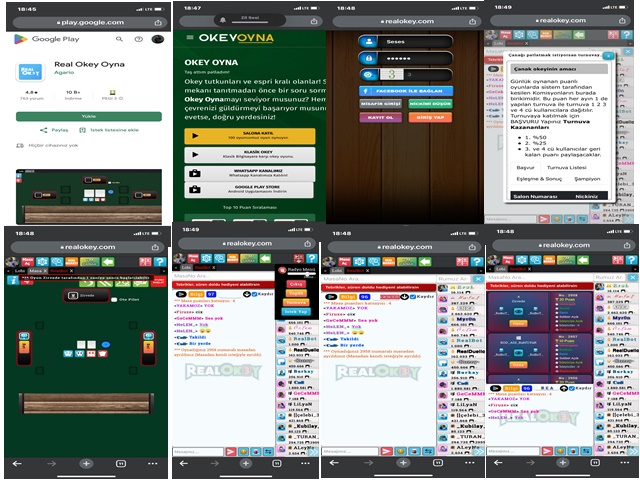Tap green back arrow on game table screen
Screen dimensions: 640x480
(x=108, y=262)
